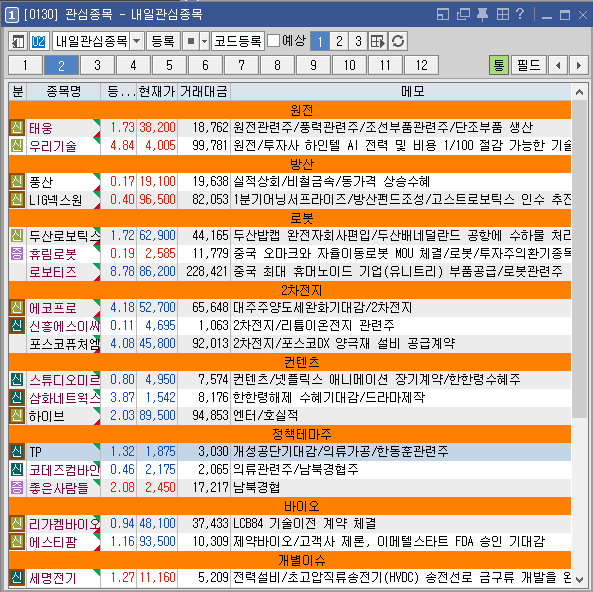Image resolution: width=593 pixels, height=592 pixels.
Task: Click the dark 신 icon beside 신흥에스이씨
Action: pos(17,326)
